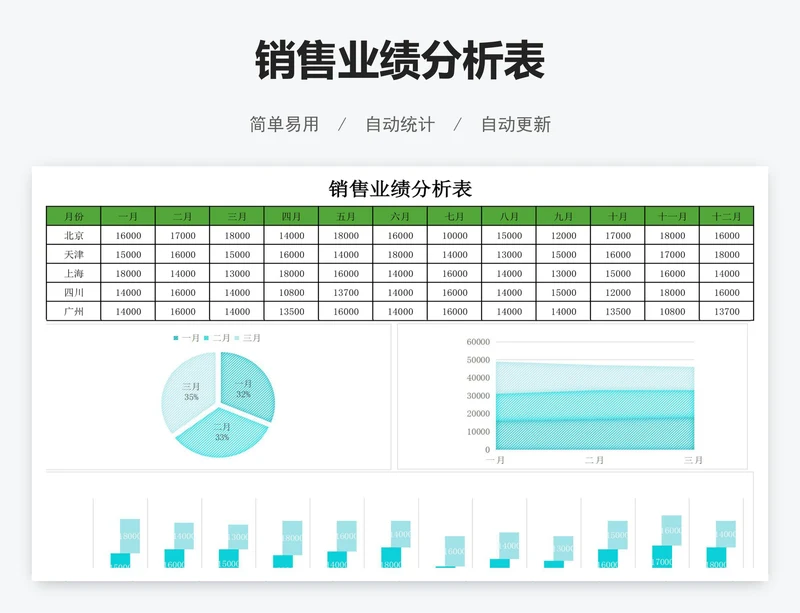Select the 十月 column header
This screenshot has width=800, height=613.
(618, 216)
